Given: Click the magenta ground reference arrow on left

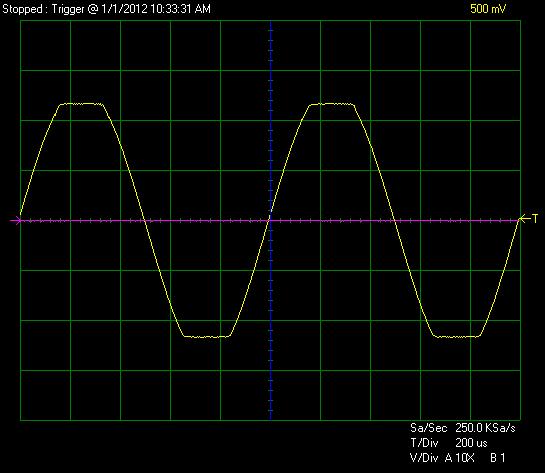Looking at the screenshot, I should tap(15, 220).
